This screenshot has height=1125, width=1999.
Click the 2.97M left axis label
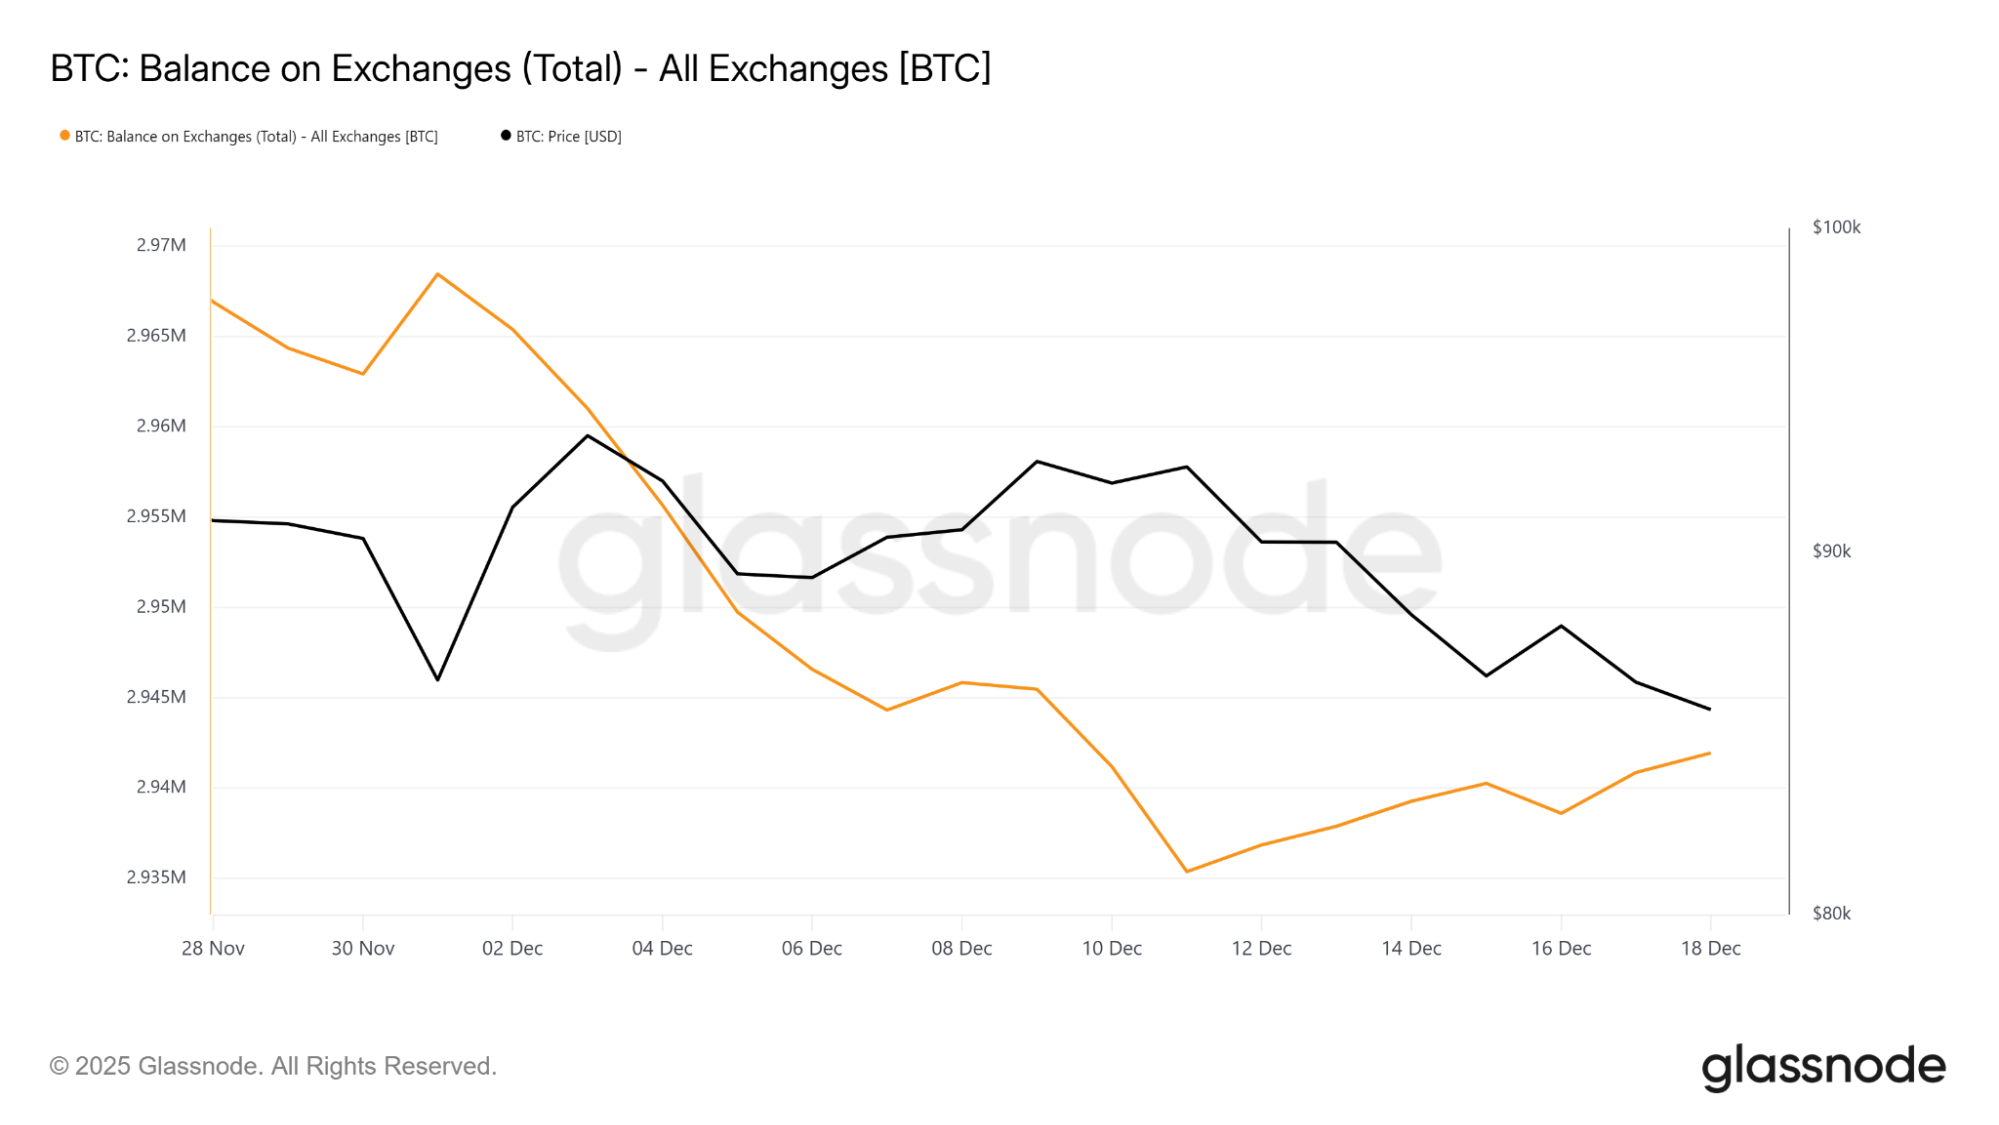pos(161,245)
